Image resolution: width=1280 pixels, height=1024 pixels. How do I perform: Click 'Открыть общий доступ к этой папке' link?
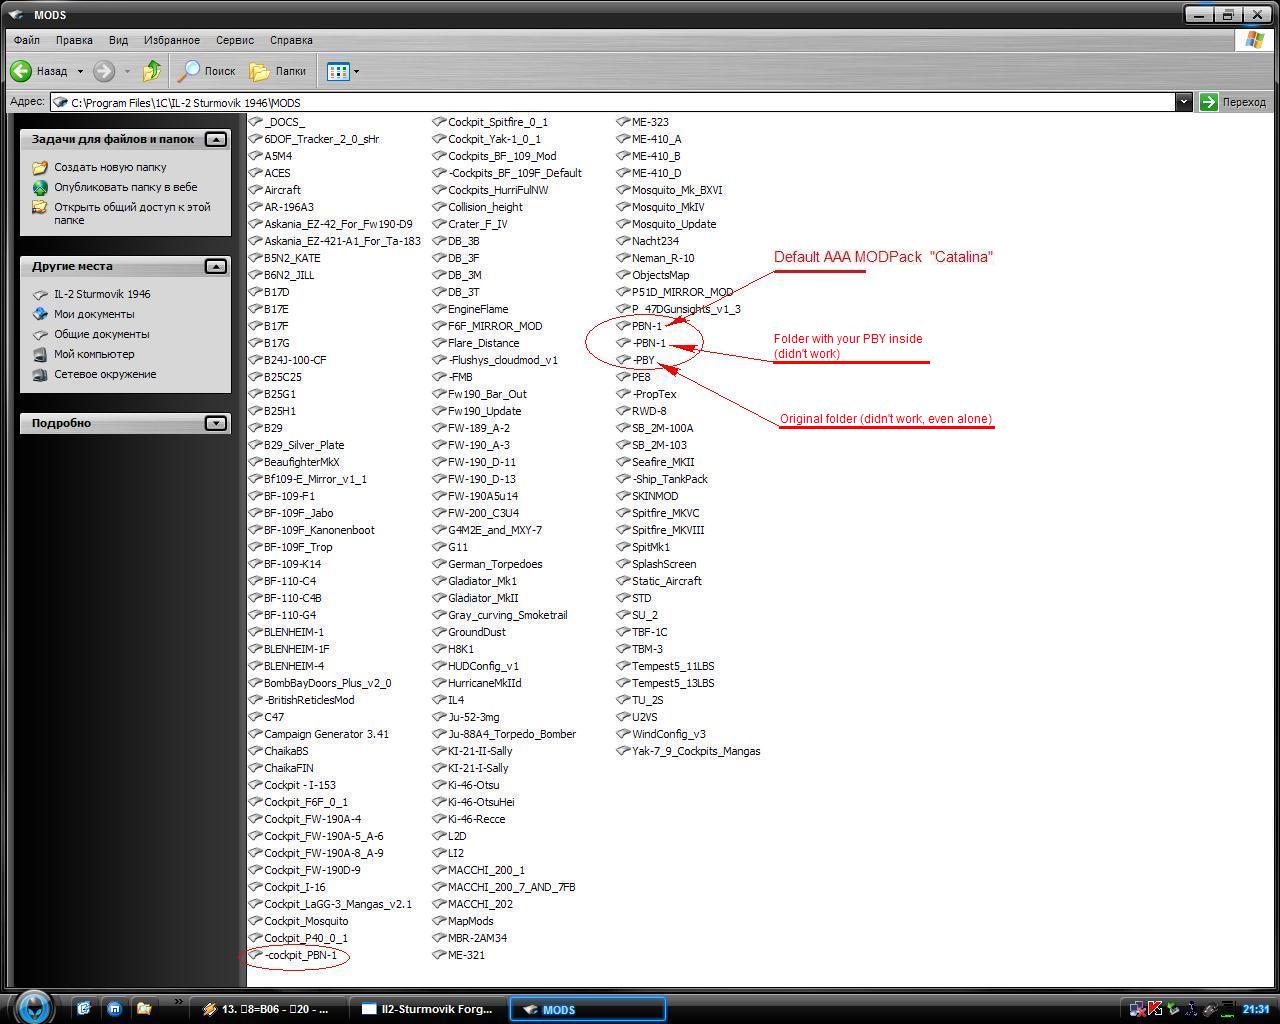pos(132,213)
